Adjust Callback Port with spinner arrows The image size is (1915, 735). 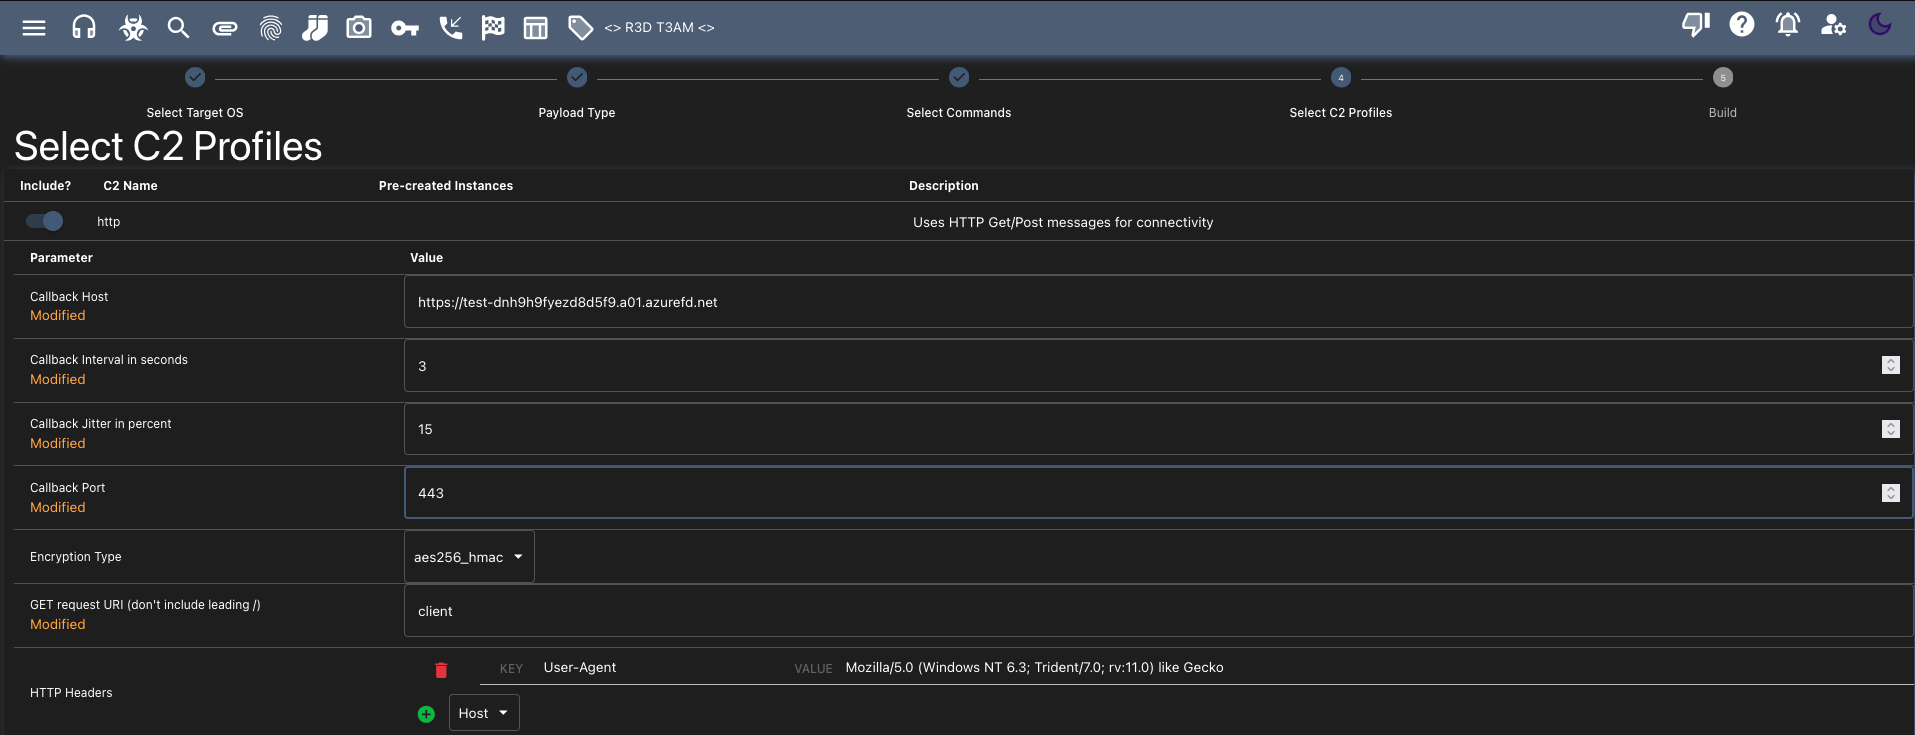click(1890, 493)
